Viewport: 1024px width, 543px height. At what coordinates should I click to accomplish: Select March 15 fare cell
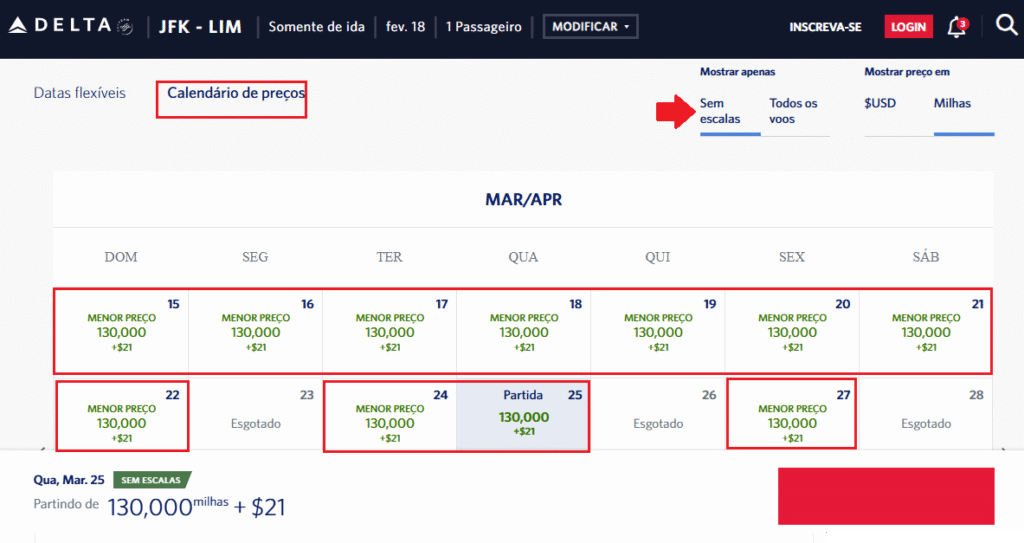[x=121, y=331]
